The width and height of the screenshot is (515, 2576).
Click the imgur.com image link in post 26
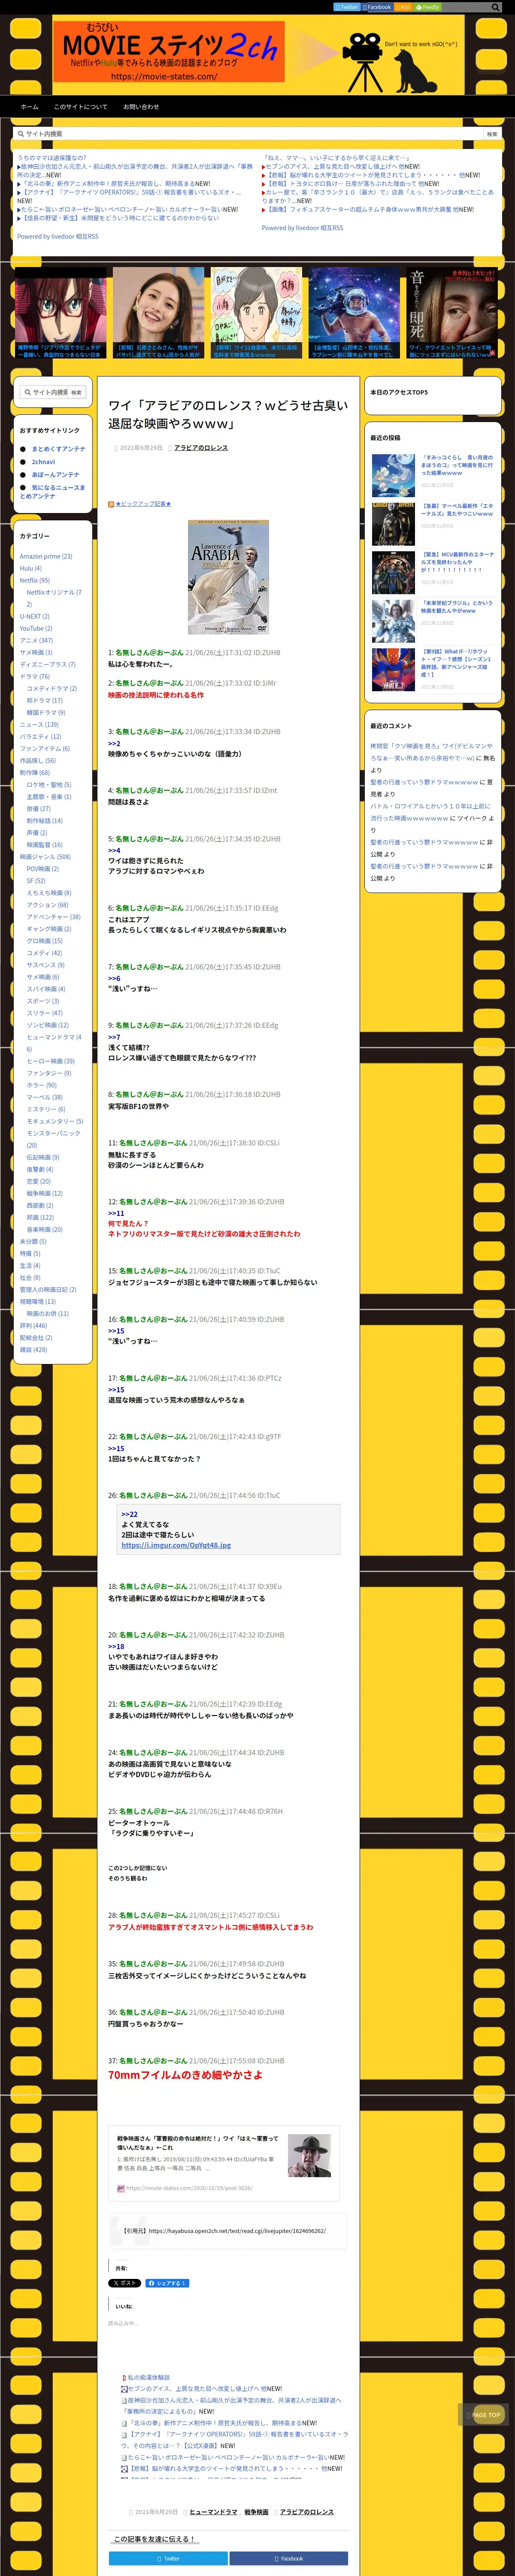click(176, 1546)
